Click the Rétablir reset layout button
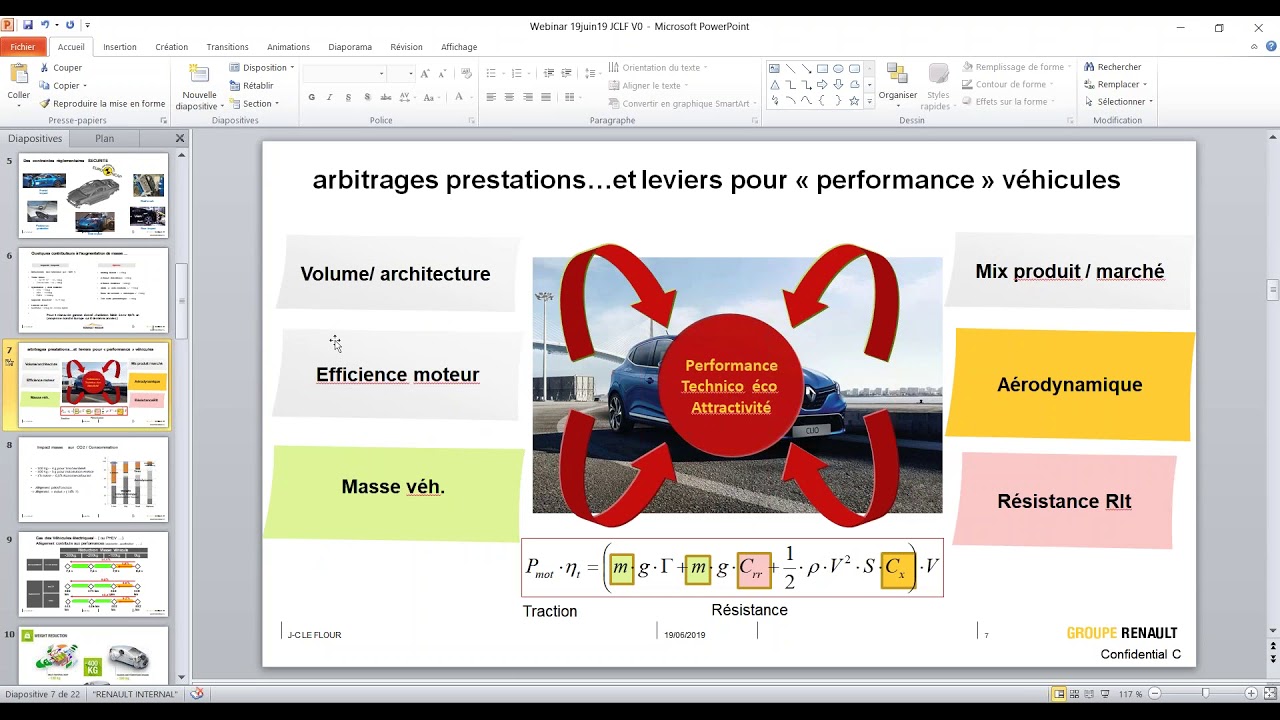This screenshot has width=1280, height=720. [x=251, y=86]
